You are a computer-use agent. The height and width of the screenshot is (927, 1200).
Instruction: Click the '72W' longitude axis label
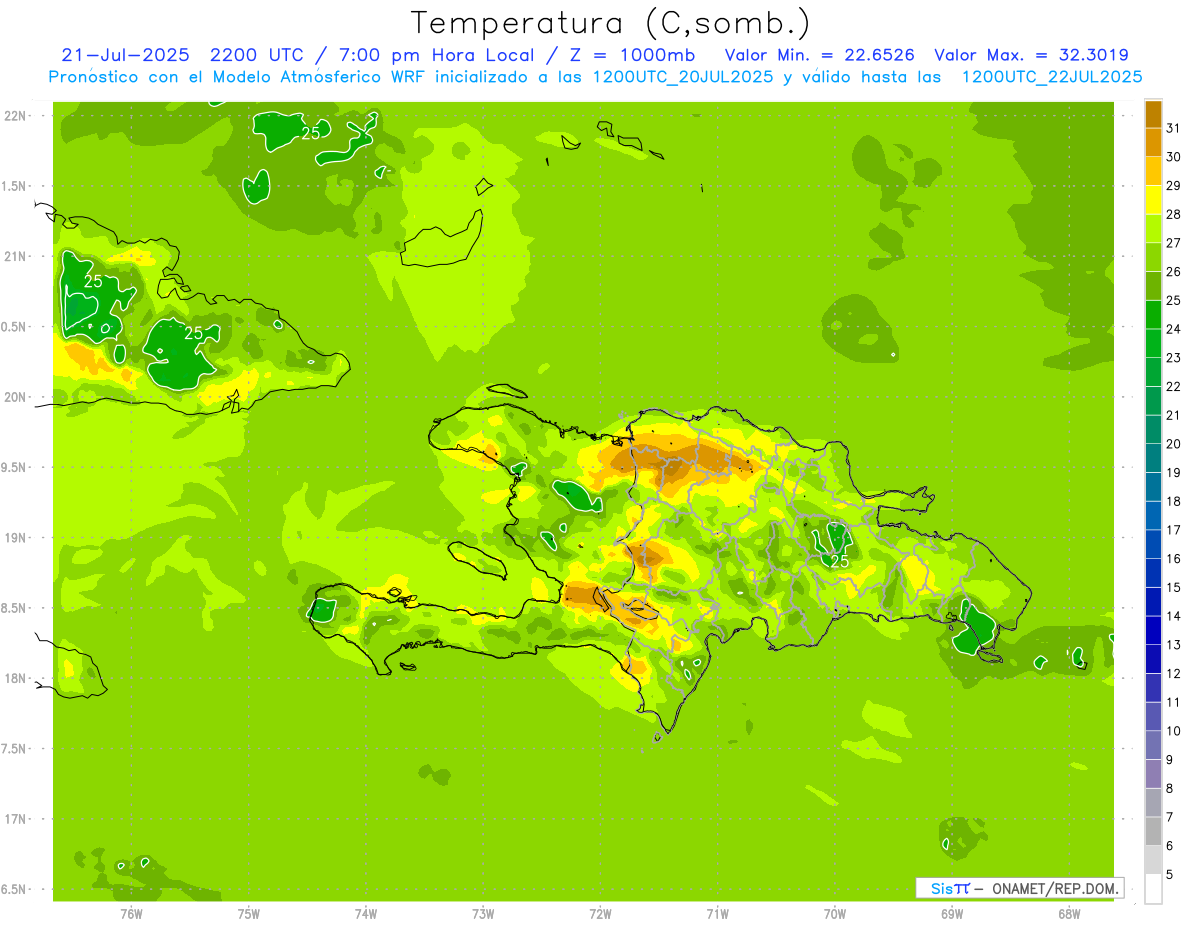tap(600, 914)
